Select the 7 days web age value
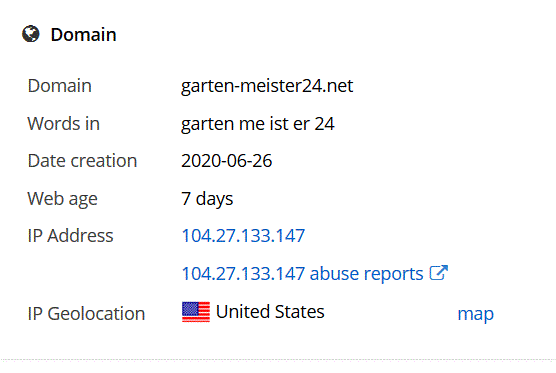Viewport: 556px width, 373px height. click(207, 199)
